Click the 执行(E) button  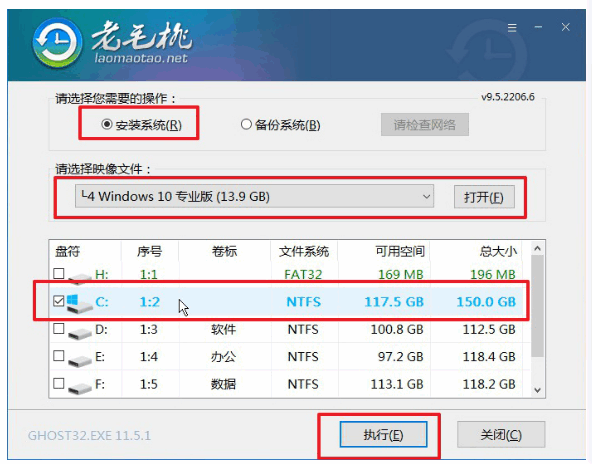pos(383,435)
